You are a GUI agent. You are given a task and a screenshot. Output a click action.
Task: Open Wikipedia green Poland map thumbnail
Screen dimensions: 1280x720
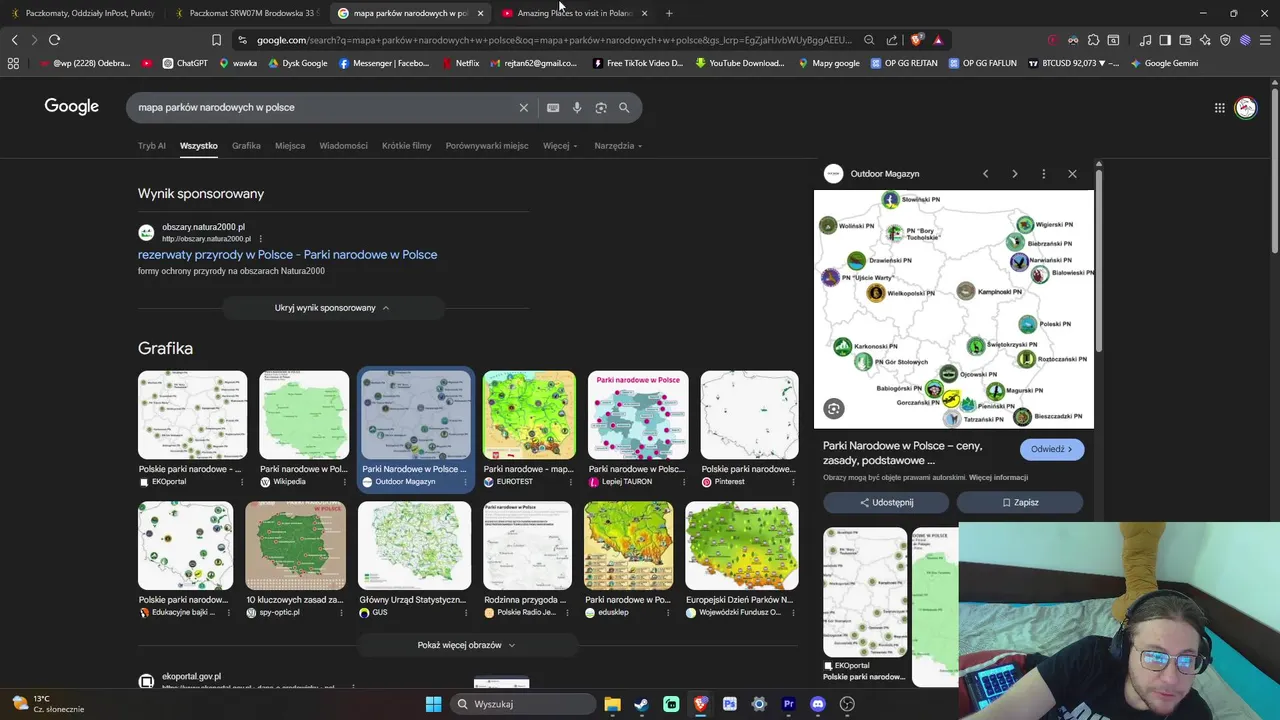[304, 415]
